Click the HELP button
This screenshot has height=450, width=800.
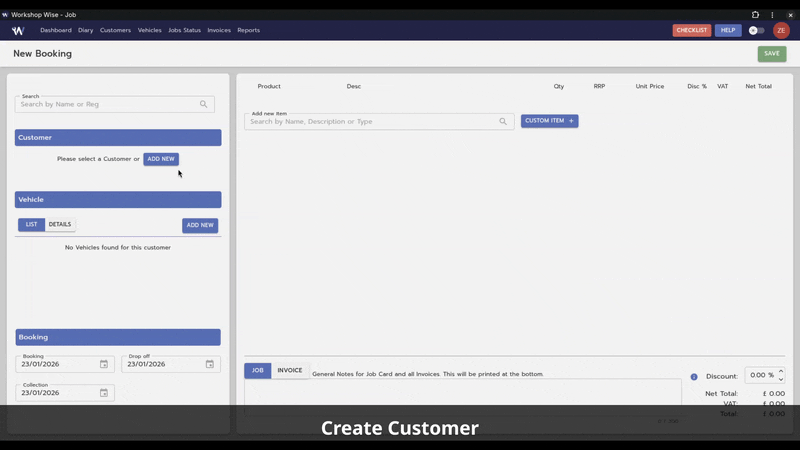point(728,30)
